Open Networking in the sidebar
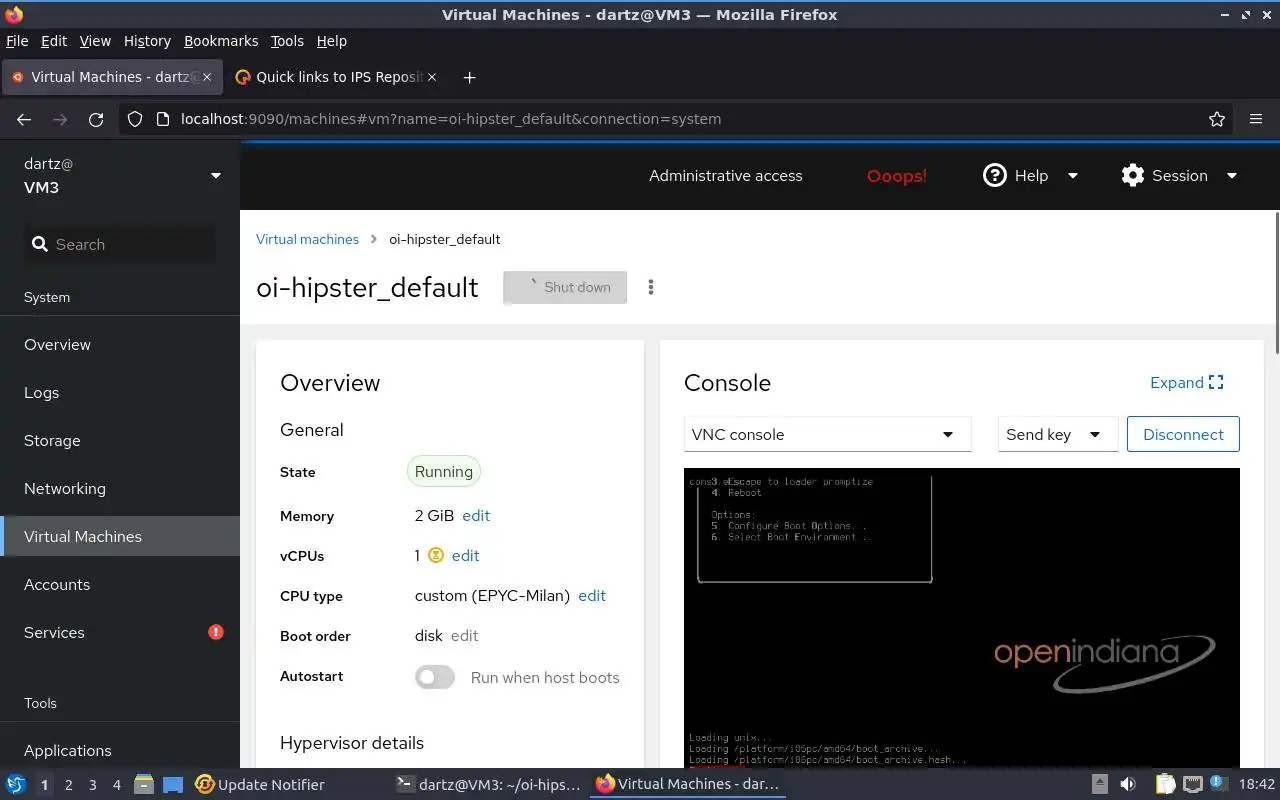Screen dimensions: 1280x800 click(120, 488)
